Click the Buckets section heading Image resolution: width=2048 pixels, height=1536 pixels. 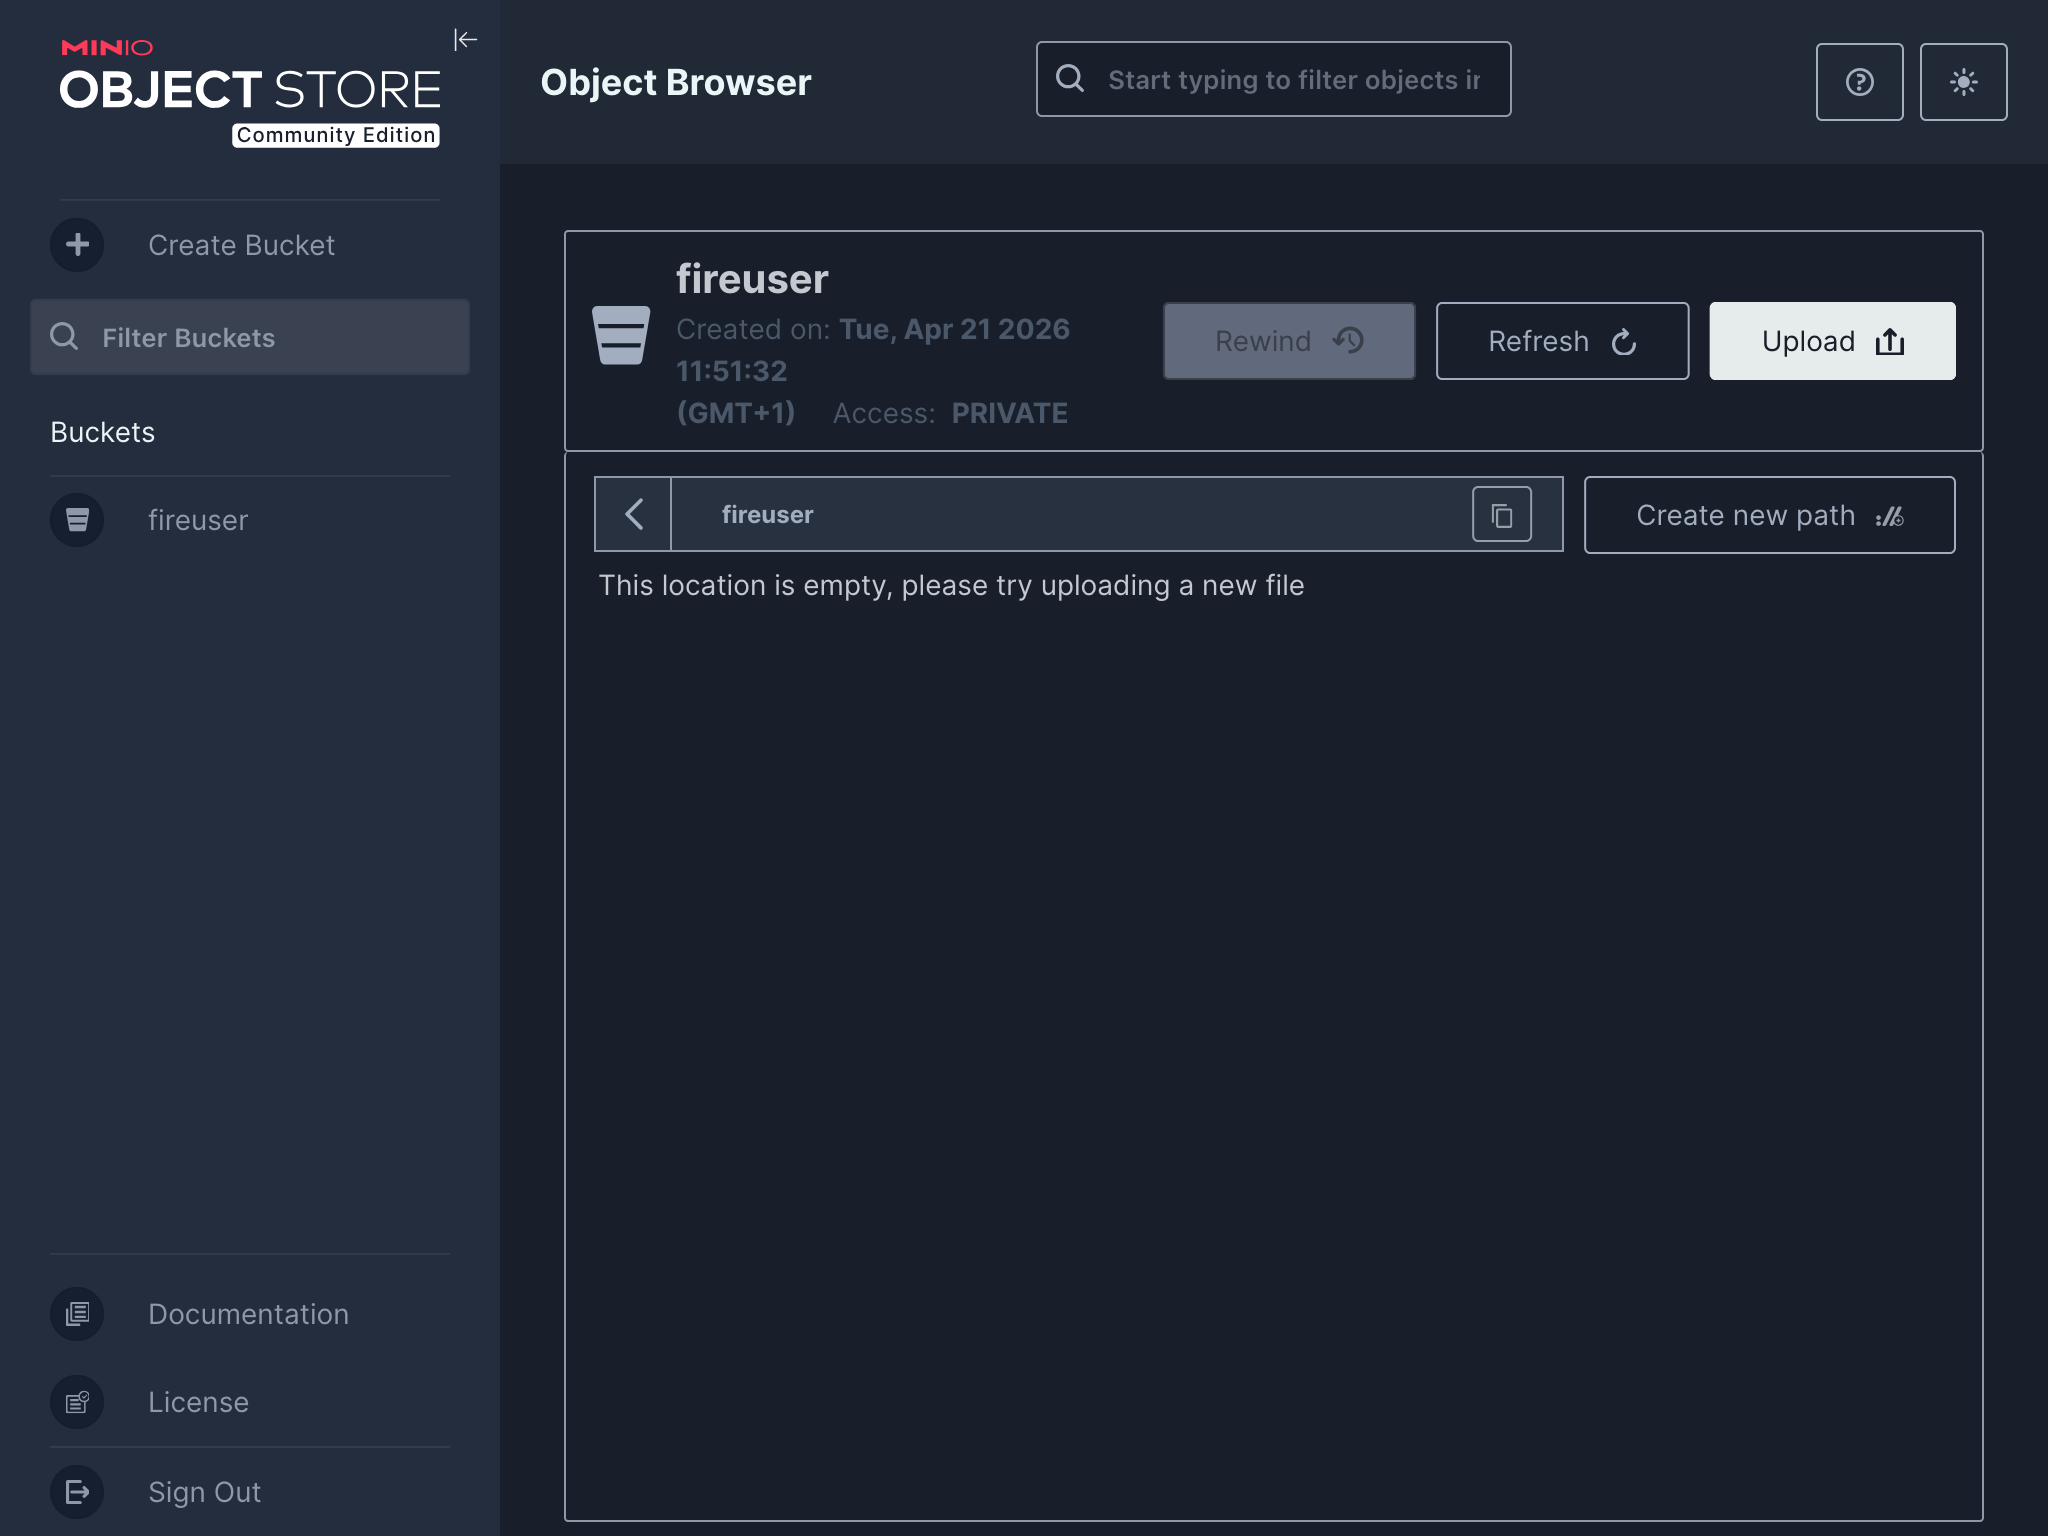(103, 432)
